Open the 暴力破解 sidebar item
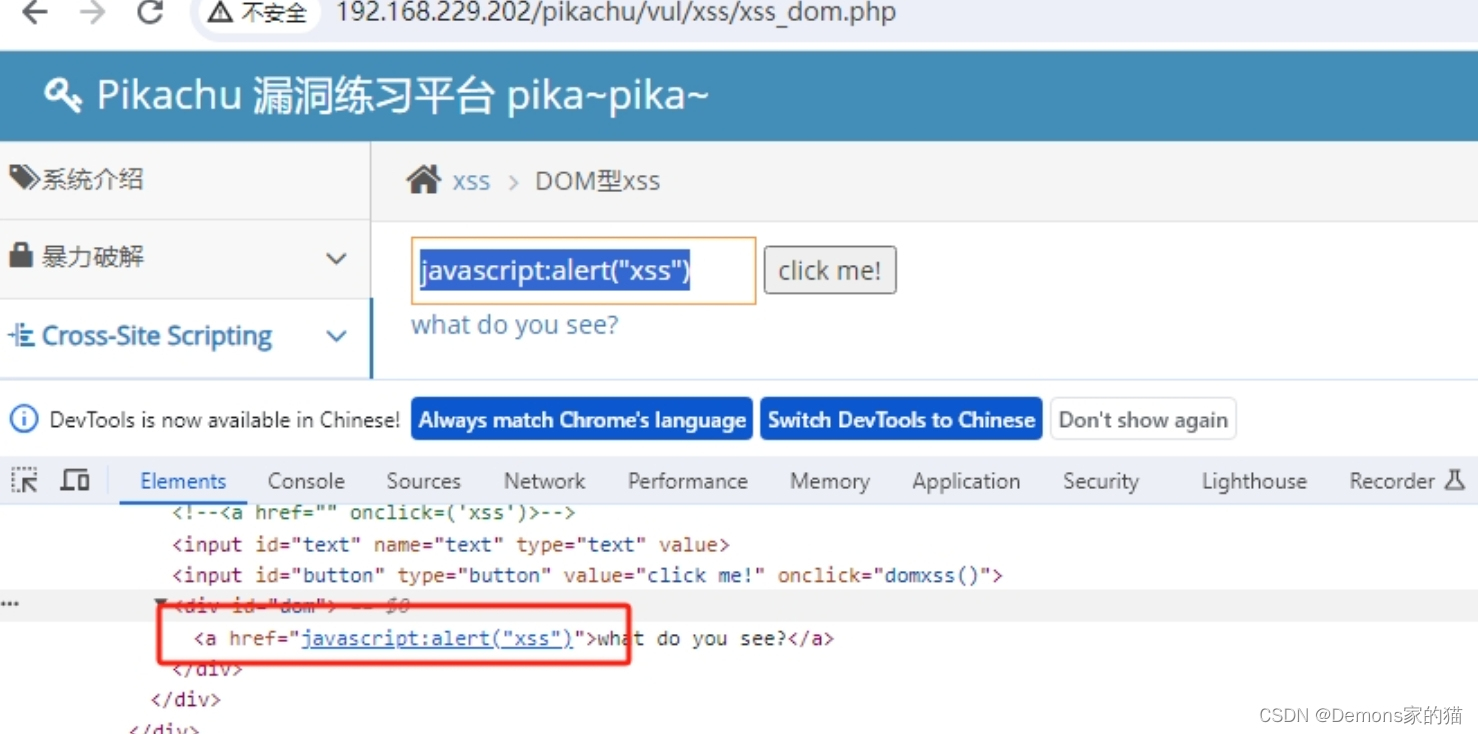Image resolution: width=1478 pixels, height=734 pixels. point(185,258)
